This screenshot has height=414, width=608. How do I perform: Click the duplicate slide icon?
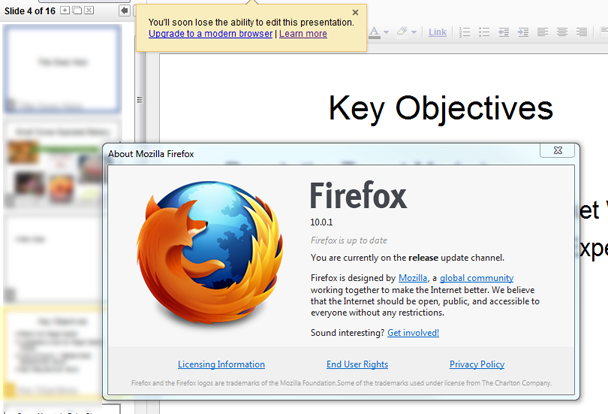(x=77, y=10)
